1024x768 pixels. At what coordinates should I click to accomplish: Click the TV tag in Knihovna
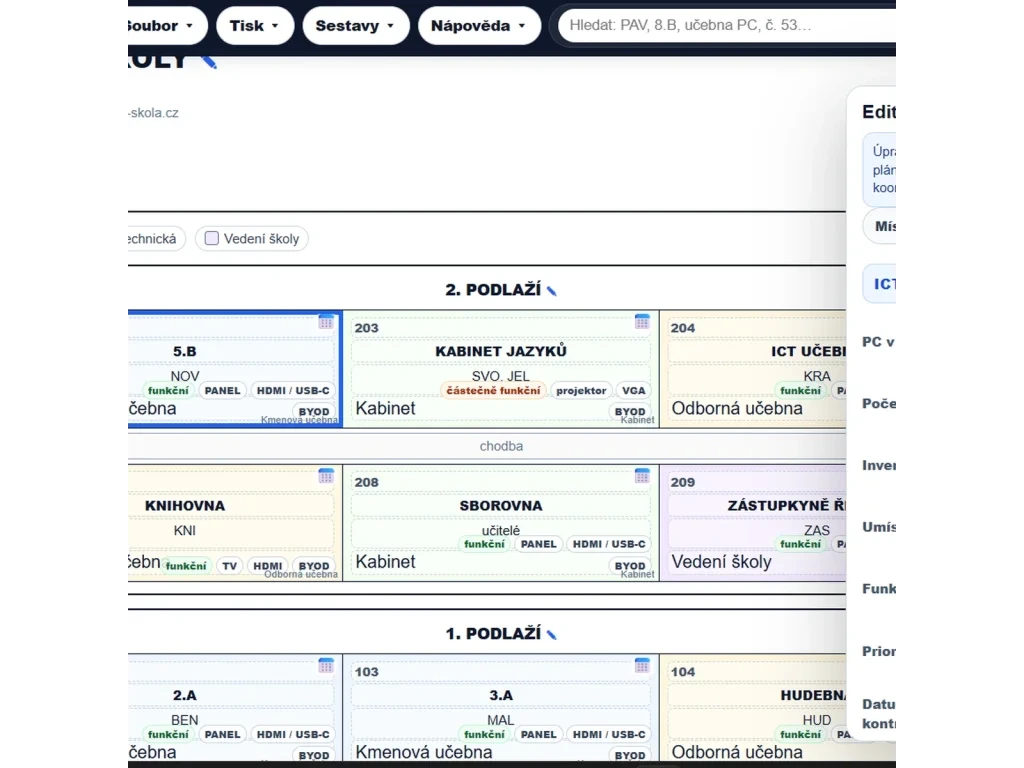[x=229, y=566]
